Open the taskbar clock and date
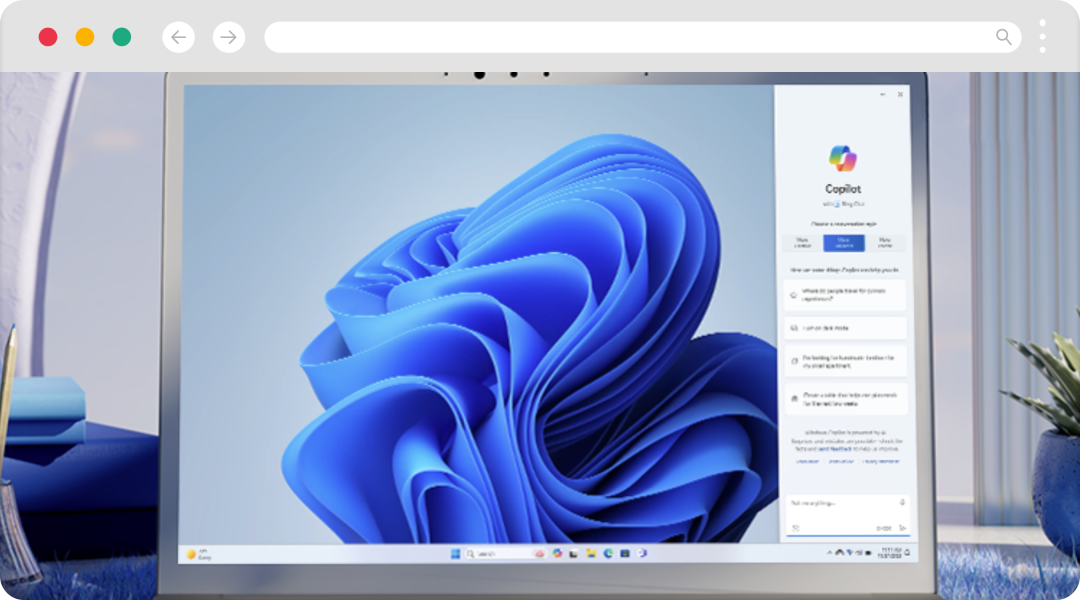Viewport: 1080px width, 600px height. (889, 552)
